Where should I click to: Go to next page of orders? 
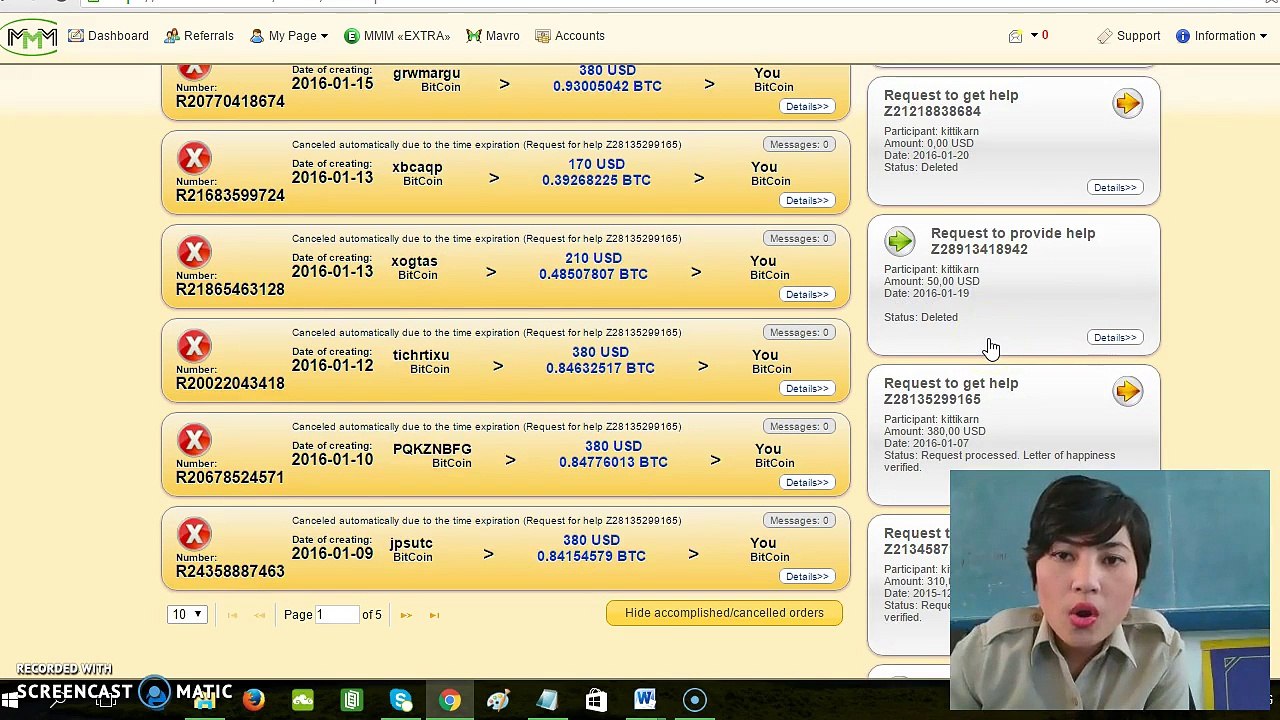pyautogui.click(x=406, y=615)
